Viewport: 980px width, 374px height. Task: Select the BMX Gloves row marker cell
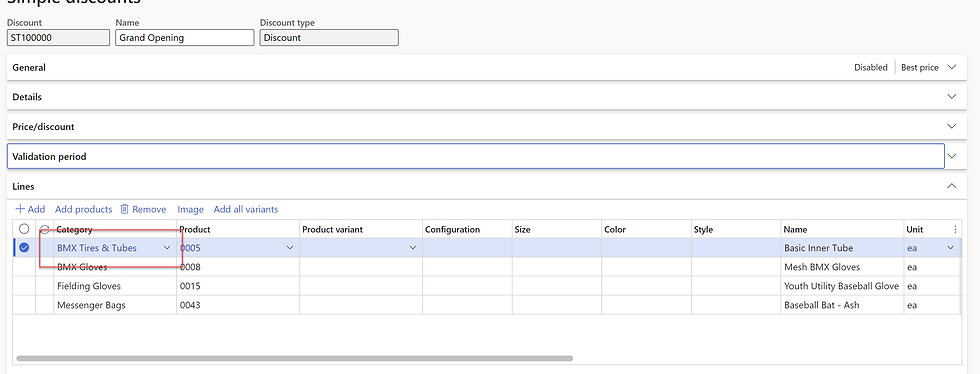[x=24, y=267]
